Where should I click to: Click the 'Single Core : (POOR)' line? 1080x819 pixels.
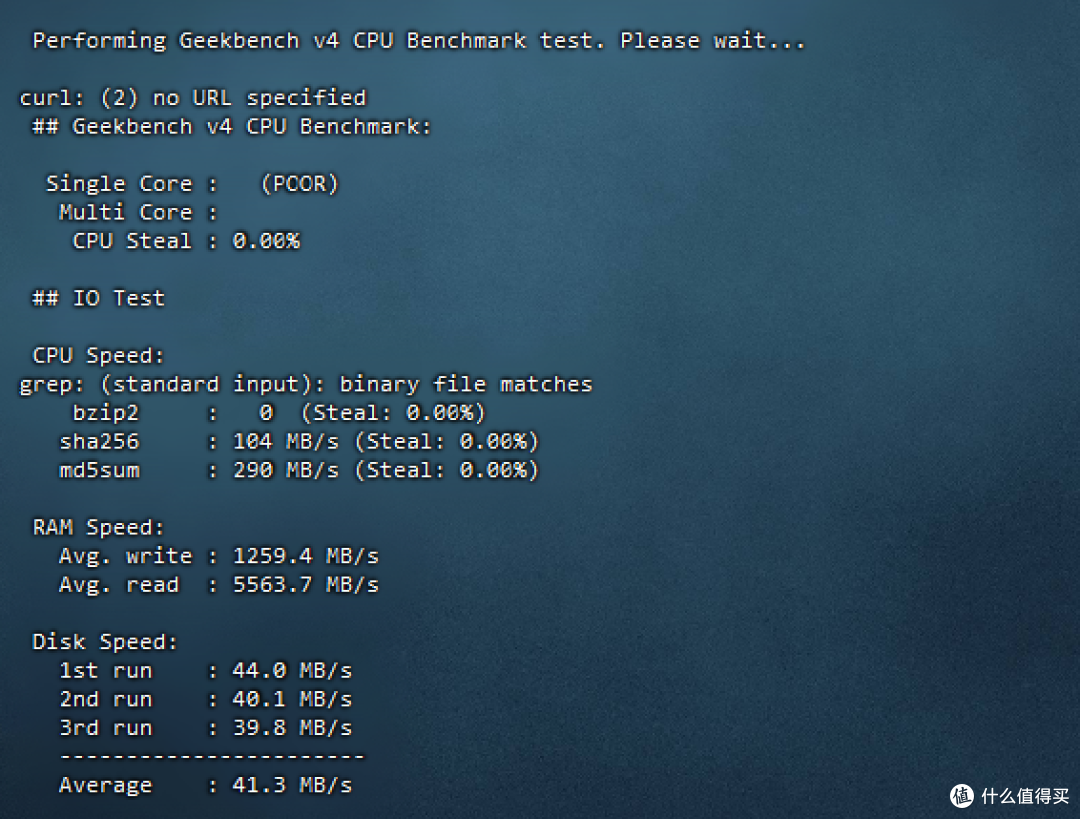pos(192,184)
